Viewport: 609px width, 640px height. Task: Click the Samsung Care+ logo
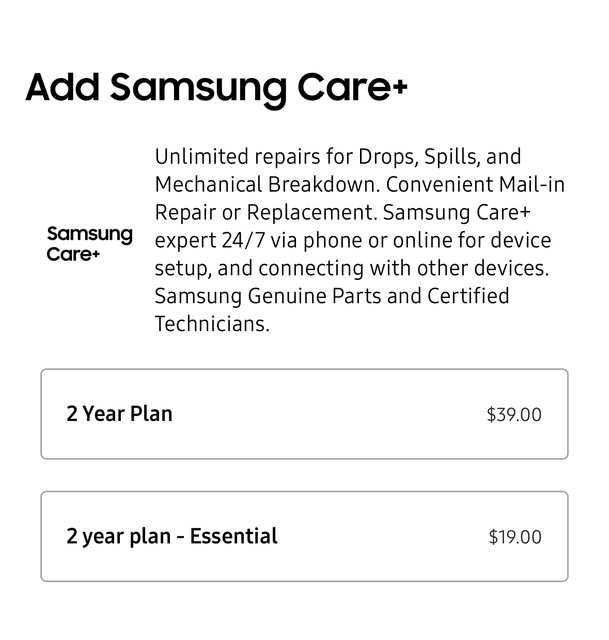(x=89, y=244)
